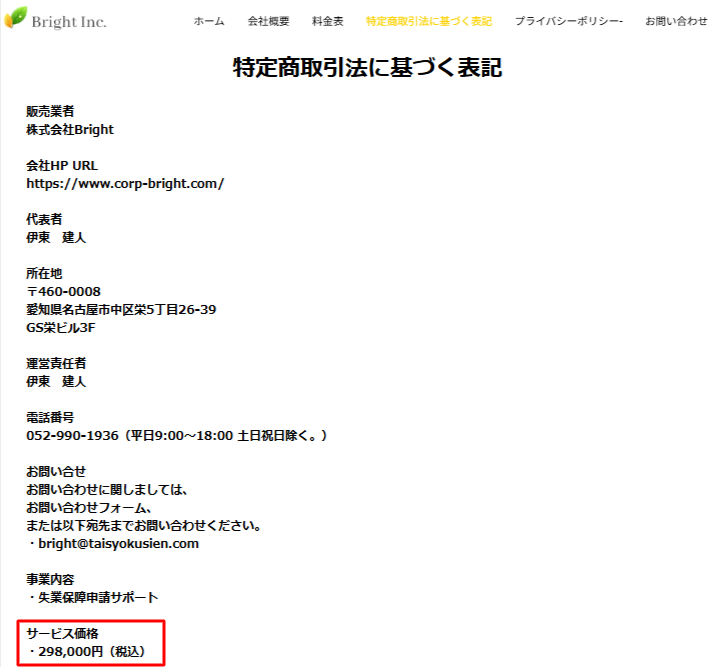Go to the 会社概要 page
Viewport: 711px width, 667px height.
click(x=268, y=21)
